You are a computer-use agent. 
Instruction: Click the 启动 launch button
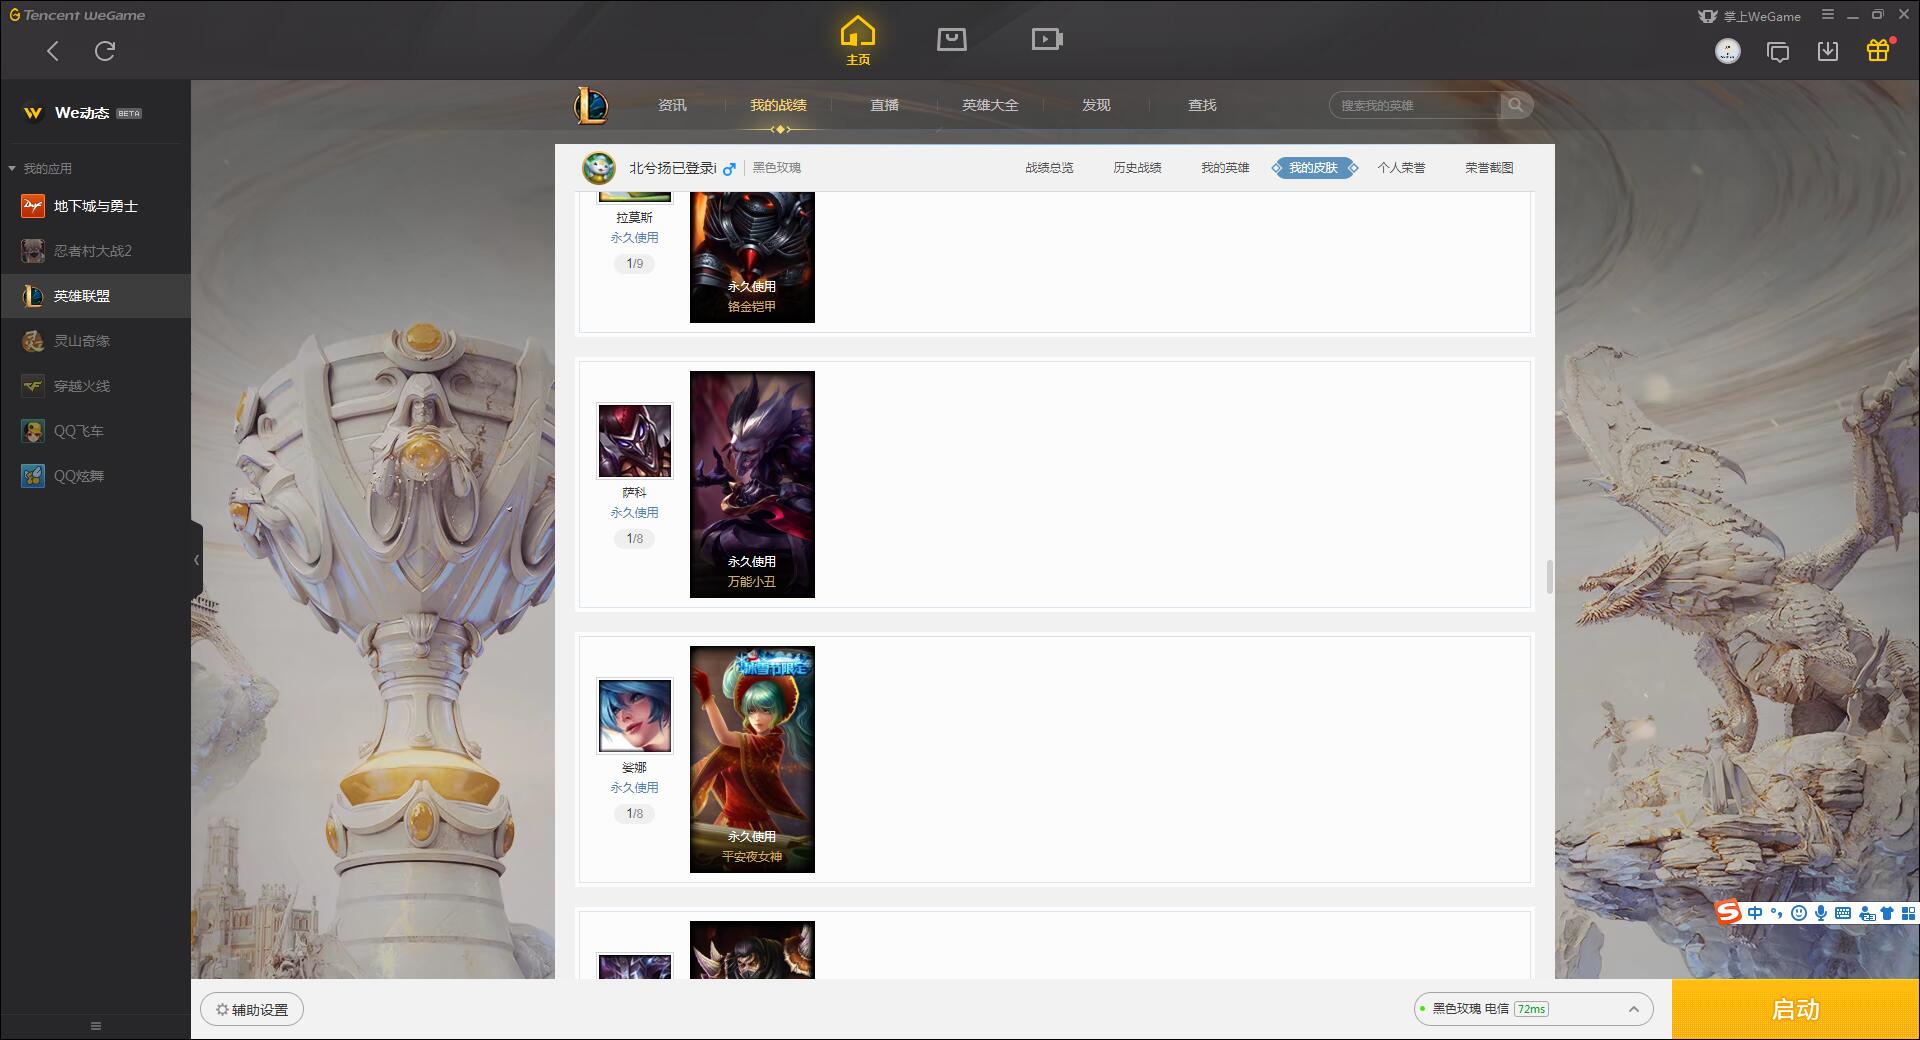1796,1010
